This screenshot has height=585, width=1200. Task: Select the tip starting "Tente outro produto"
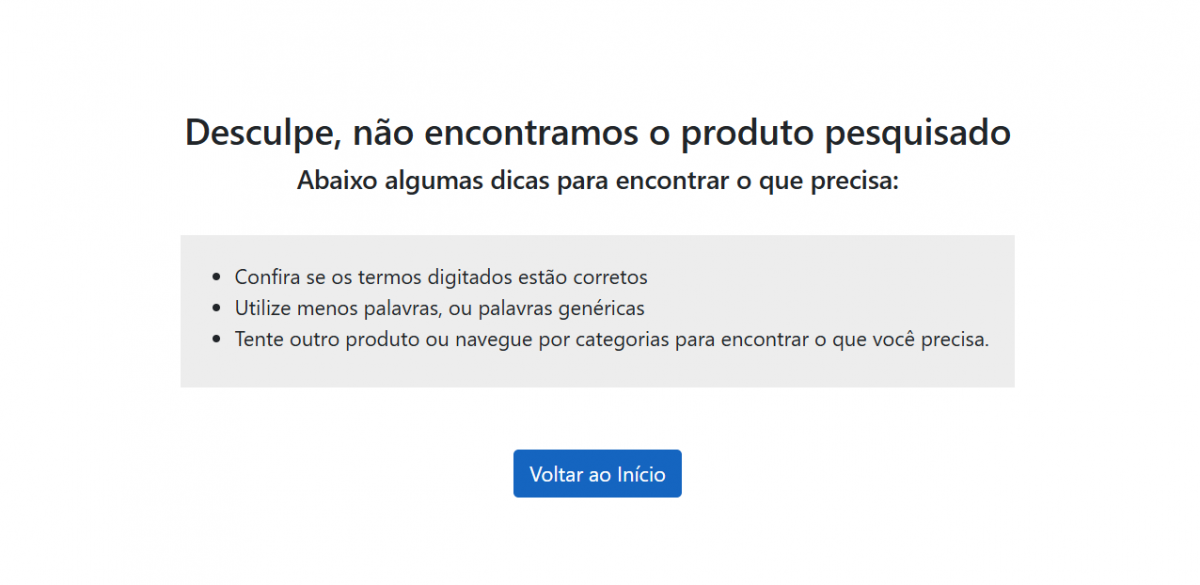point(611,339)
